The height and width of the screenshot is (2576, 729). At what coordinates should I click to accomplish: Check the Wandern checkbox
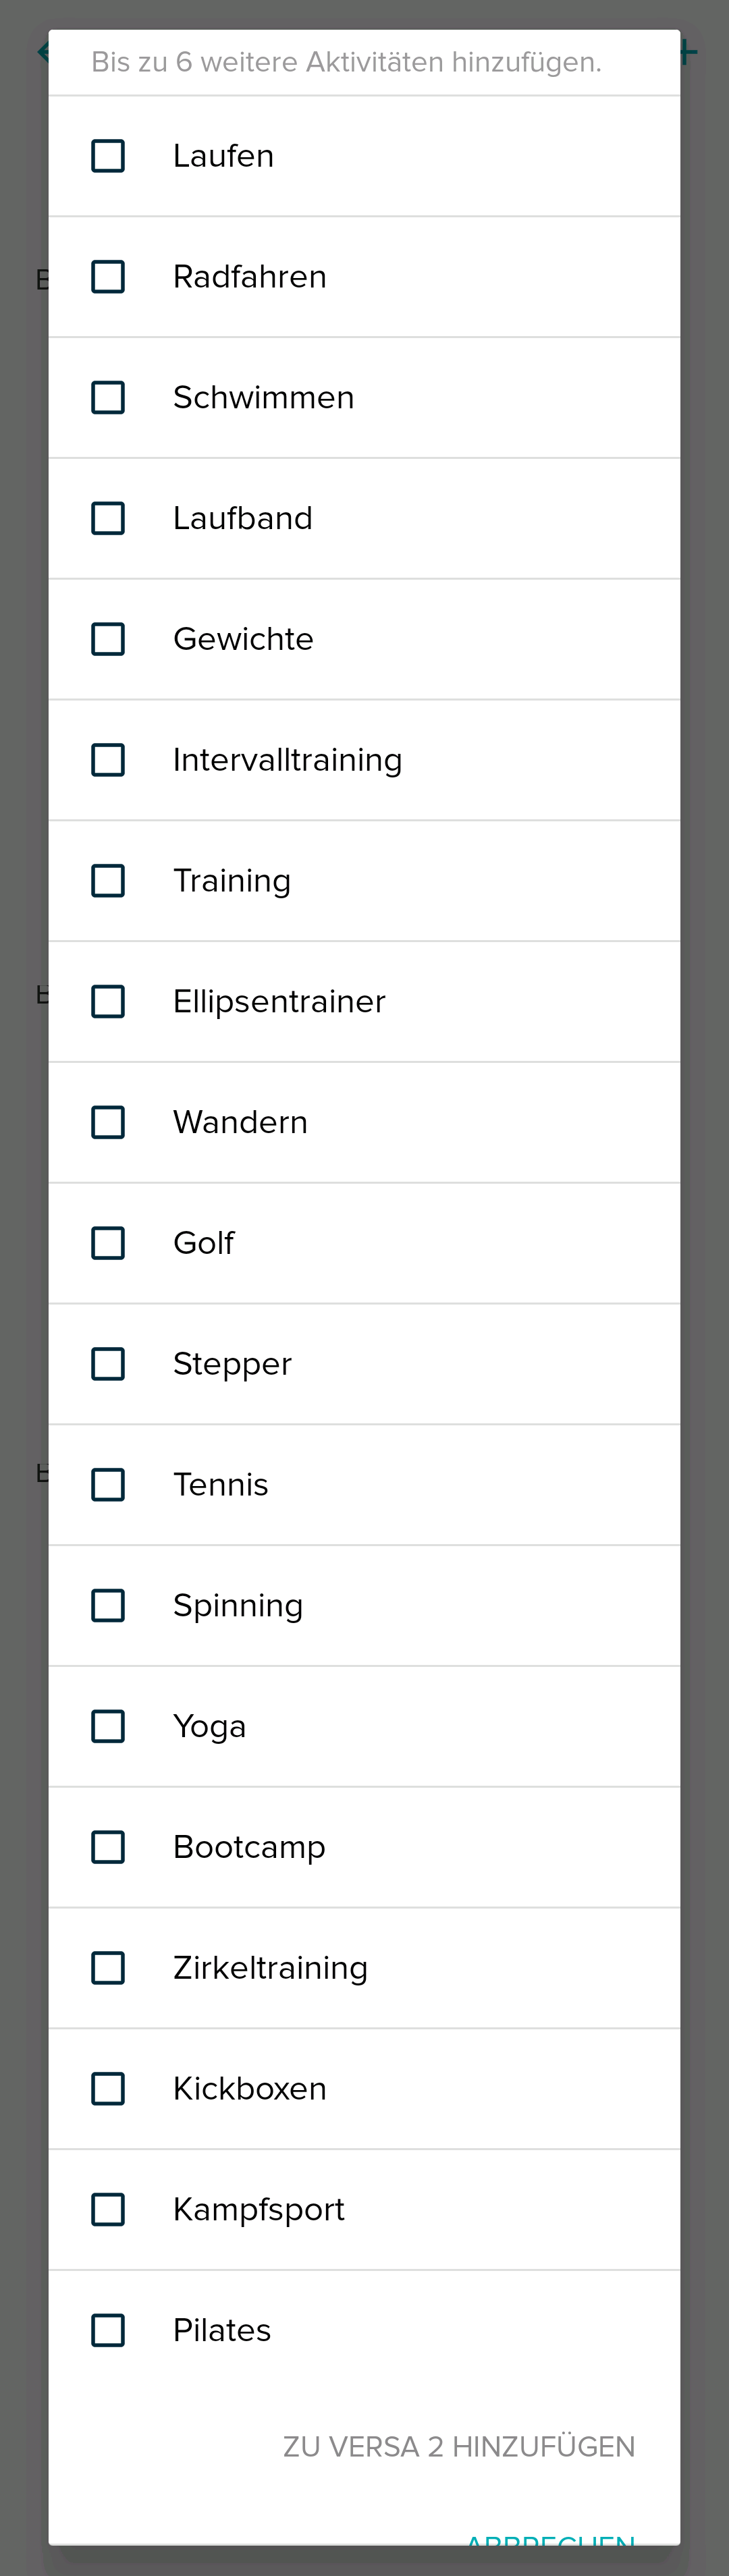(108, 1122)
